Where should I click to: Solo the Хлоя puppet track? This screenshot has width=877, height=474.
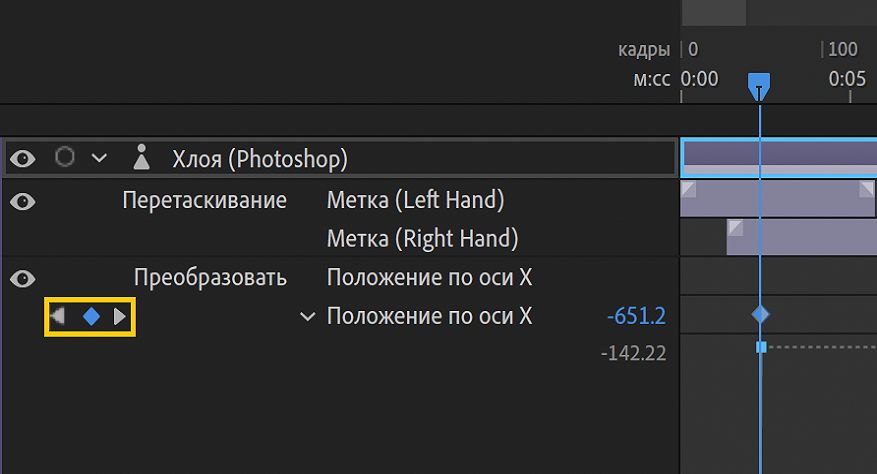pos(65,157)
